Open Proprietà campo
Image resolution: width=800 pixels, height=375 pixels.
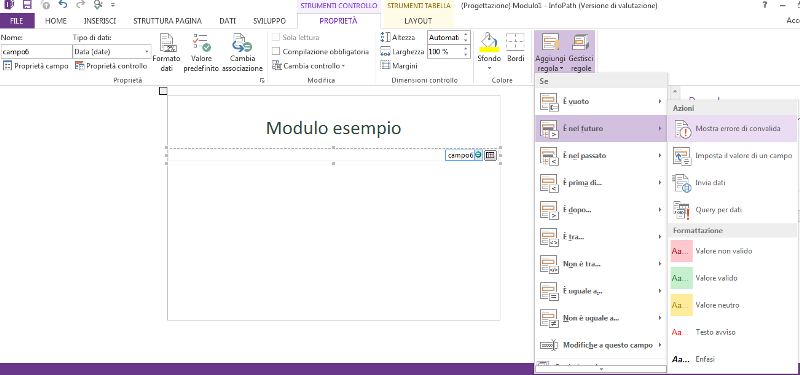tap(36, 66)
